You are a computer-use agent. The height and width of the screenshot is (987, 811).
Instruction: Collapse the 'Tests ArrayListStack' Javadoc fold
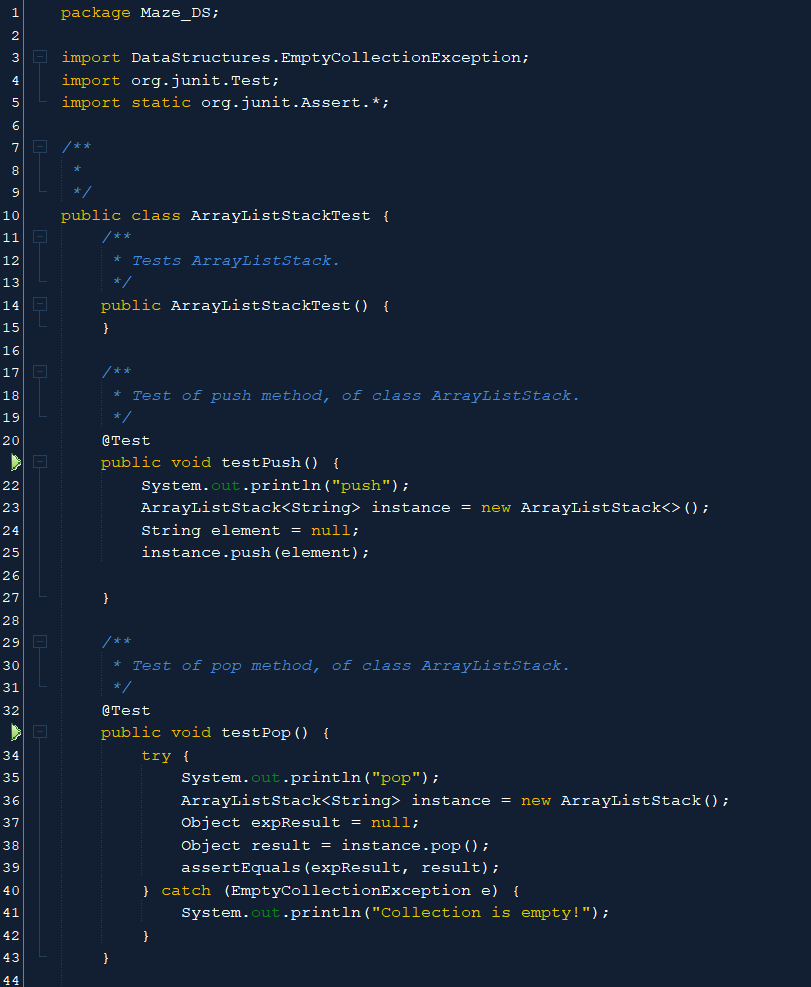38,236
